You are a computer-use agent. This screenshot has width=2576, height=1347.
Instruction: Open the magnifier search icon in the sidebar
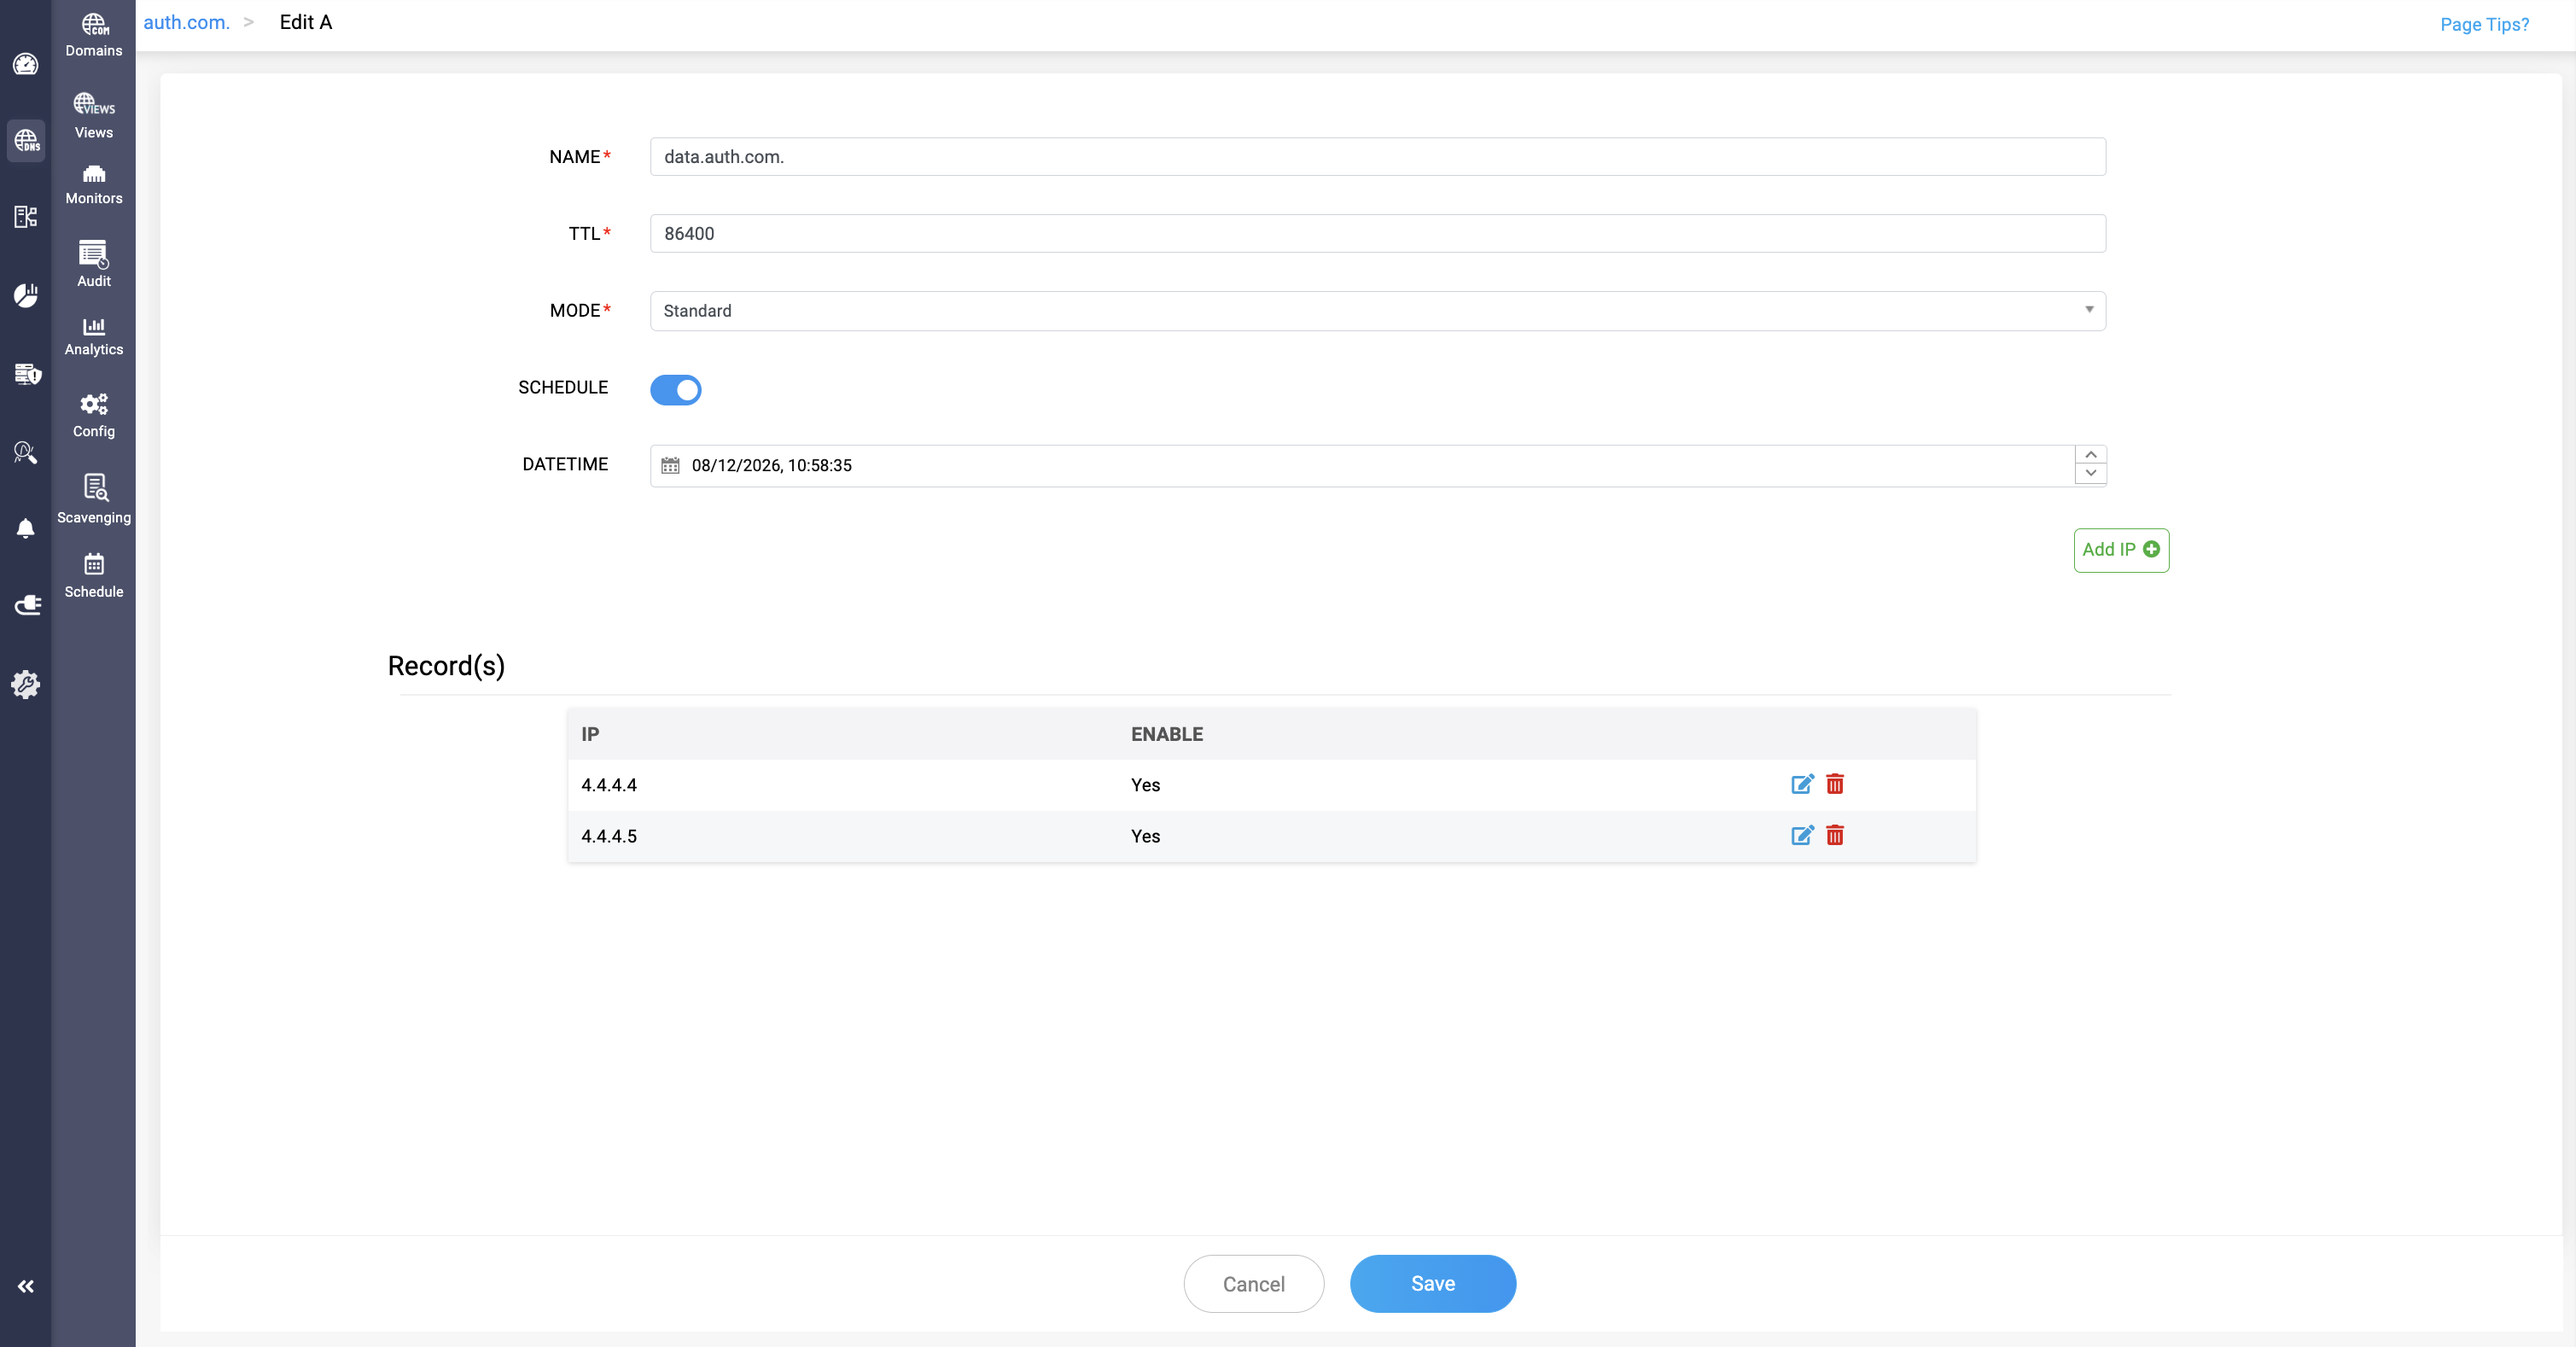click(26, 452)
